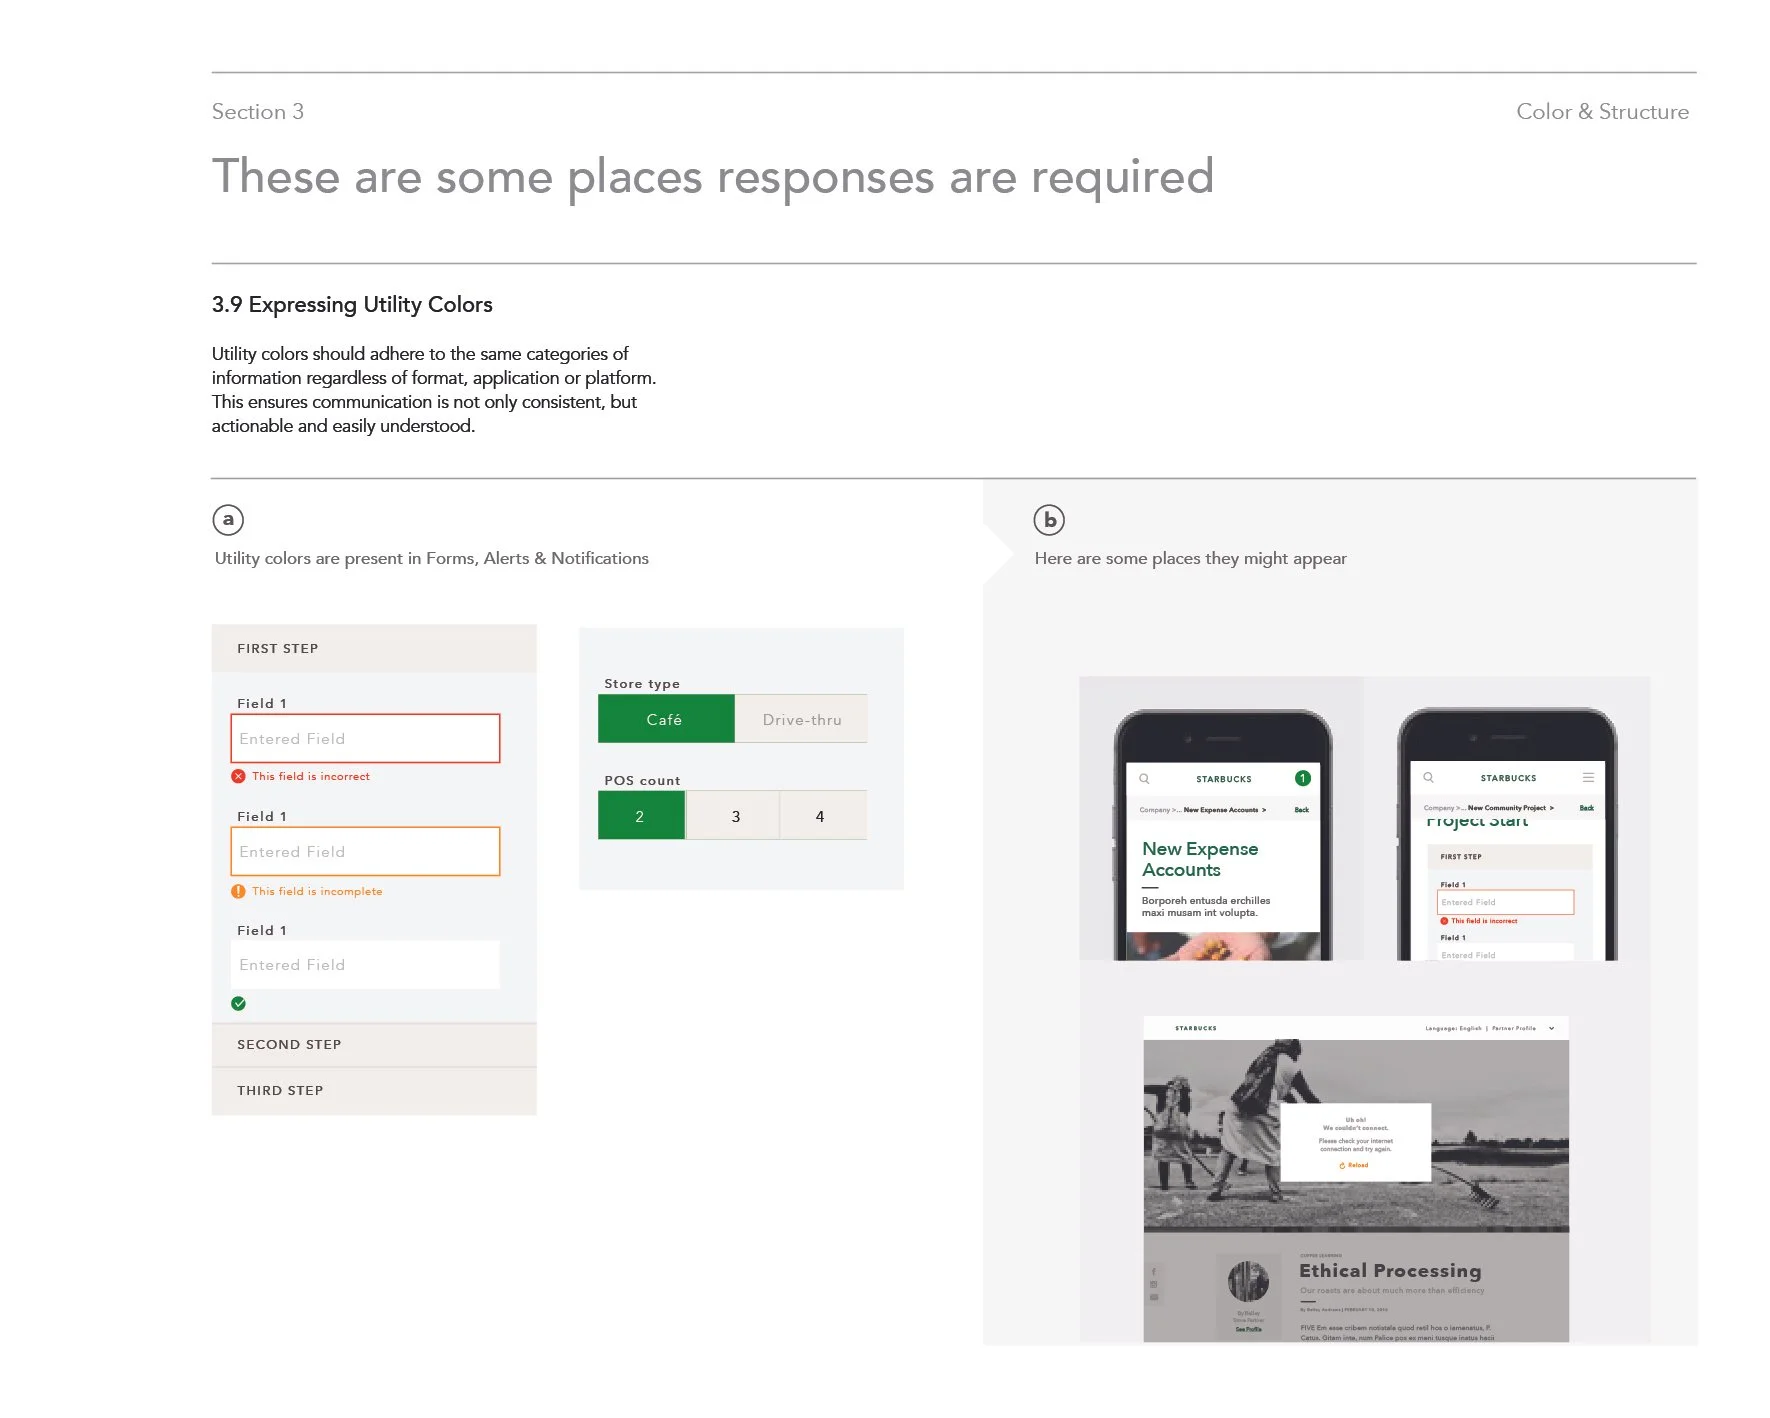
Task: Click the orange warning icon beside 'This field is incomplete'
Action: click(x=238, y=891)
